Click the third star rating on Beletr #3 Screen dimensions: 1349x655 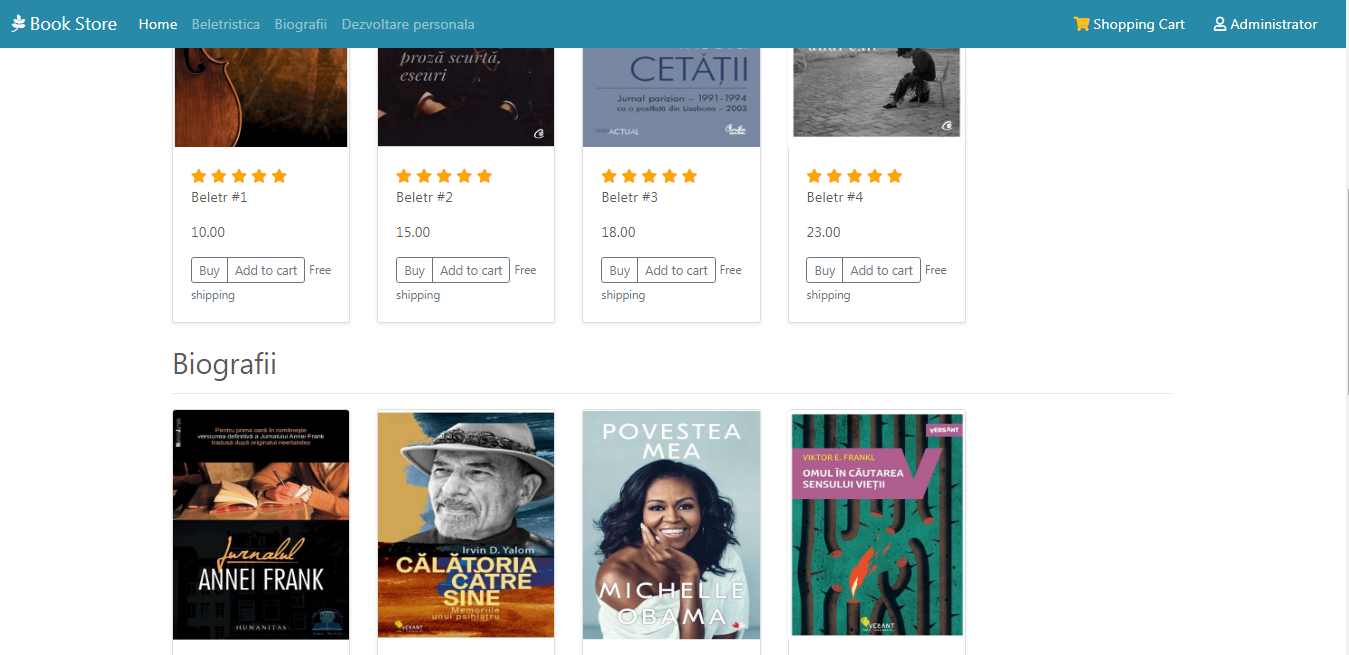click(x=649, y=176)
